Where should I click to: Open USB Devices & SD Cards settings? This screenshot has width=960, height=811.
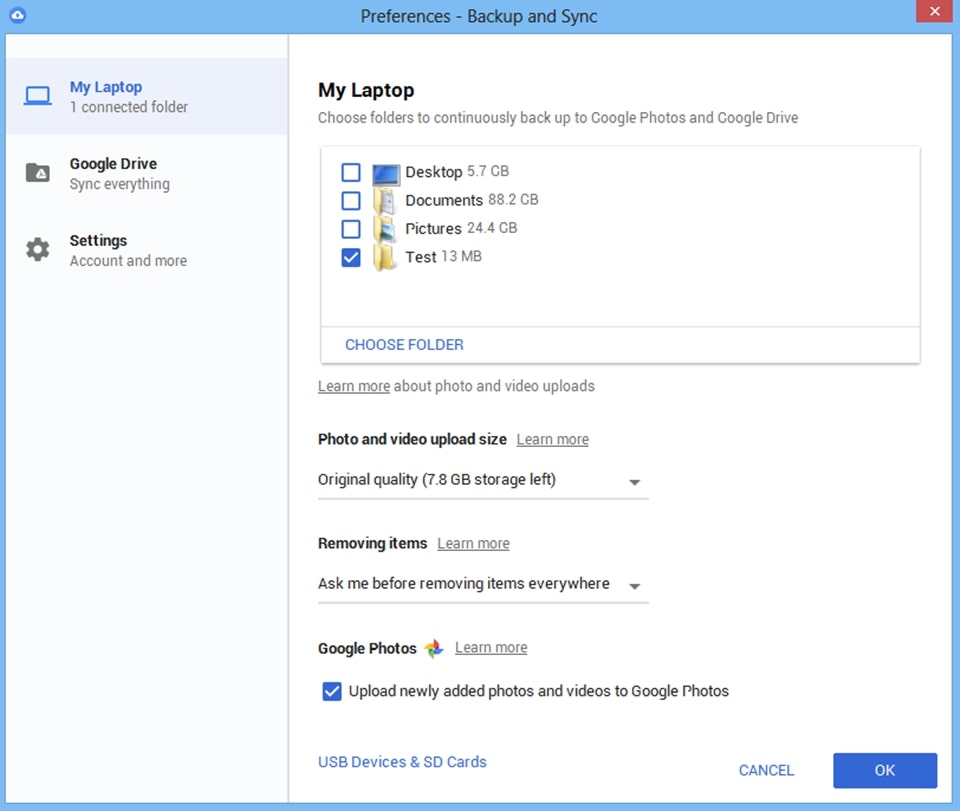click(x=402, y=761)
